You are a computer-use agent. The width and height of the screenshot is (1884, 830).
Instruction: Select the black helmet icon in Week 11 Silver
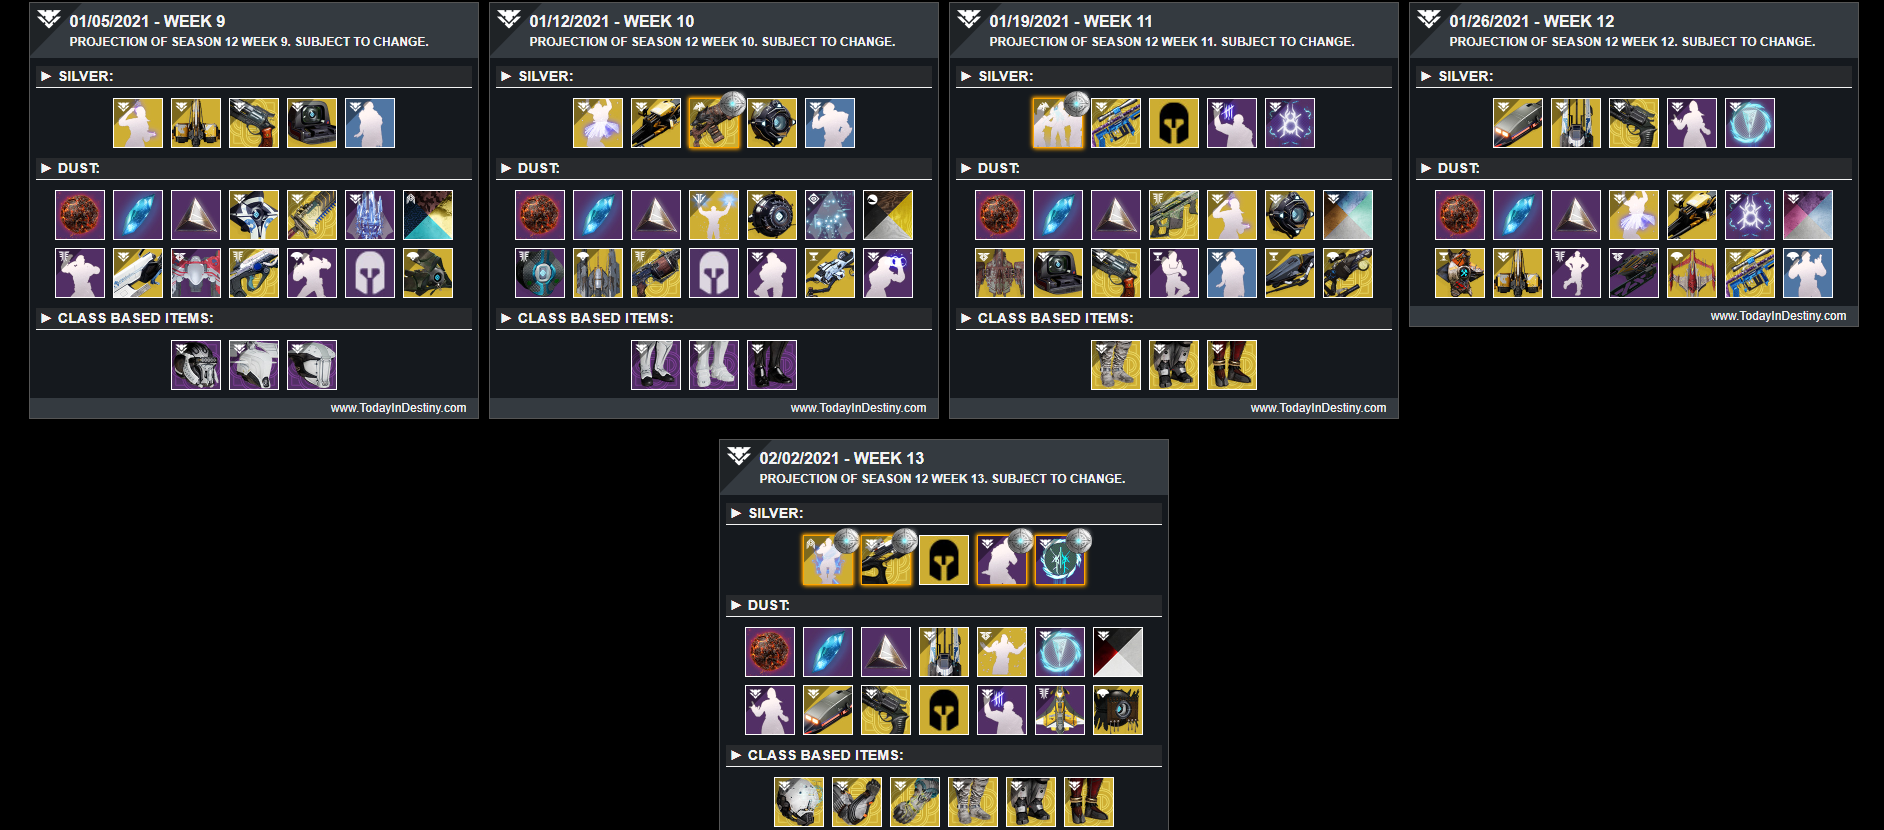click(1174, 123)
